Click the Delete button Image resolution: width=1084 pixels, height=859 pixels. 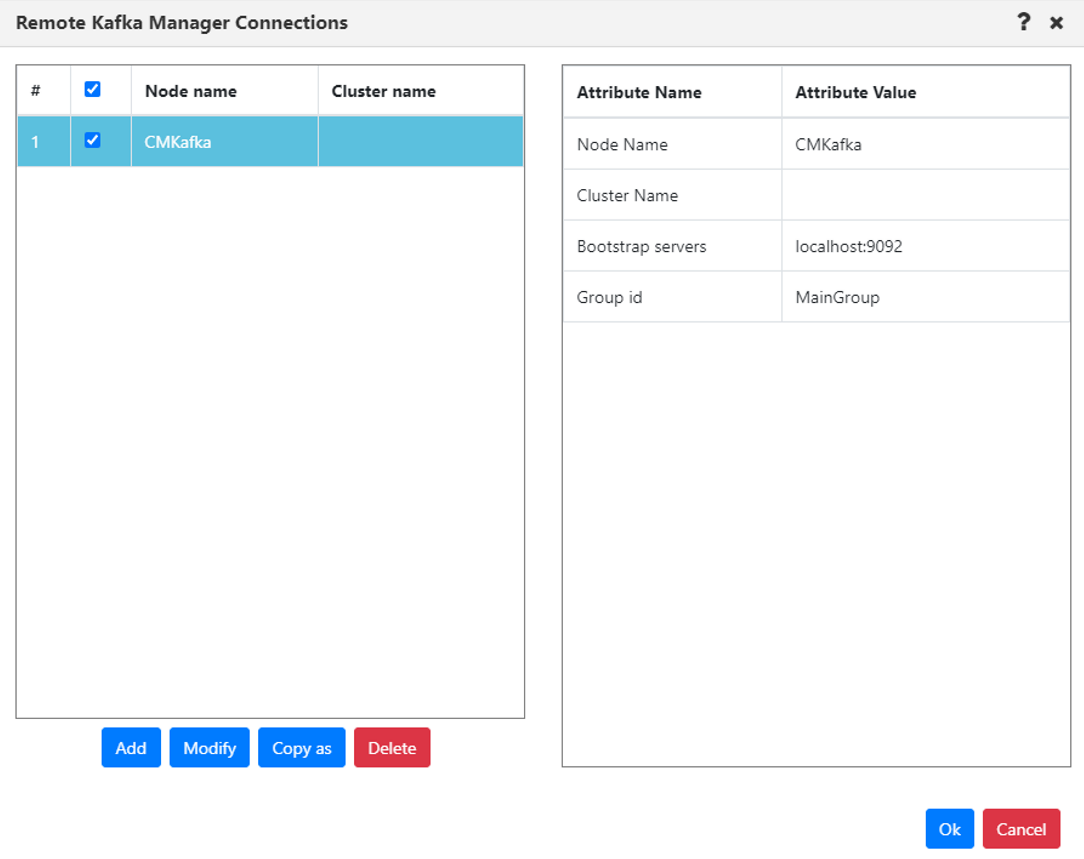[392, 747]
